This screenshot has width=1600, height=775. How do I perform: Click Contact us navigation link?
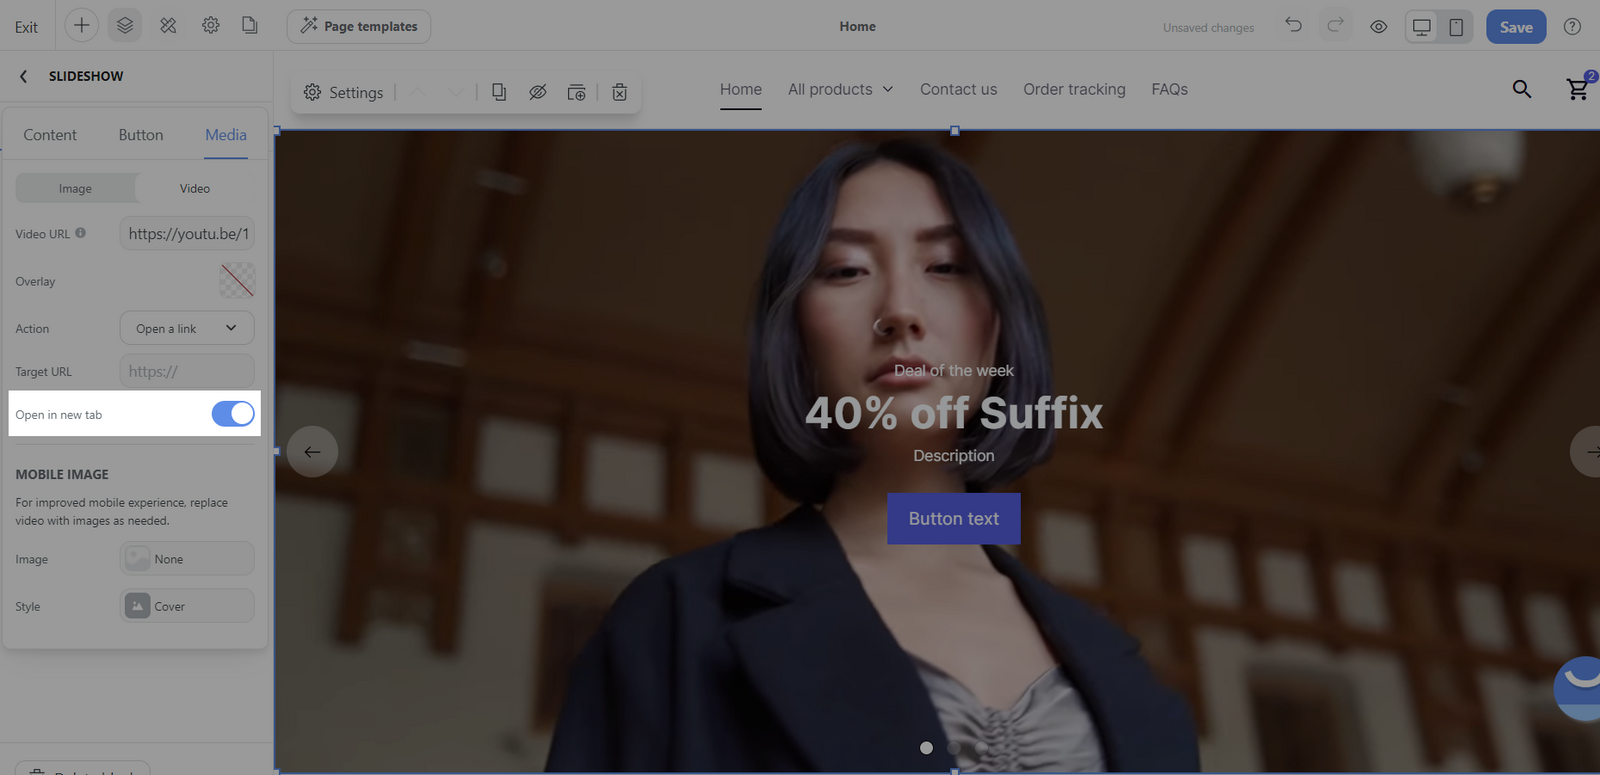959,89
